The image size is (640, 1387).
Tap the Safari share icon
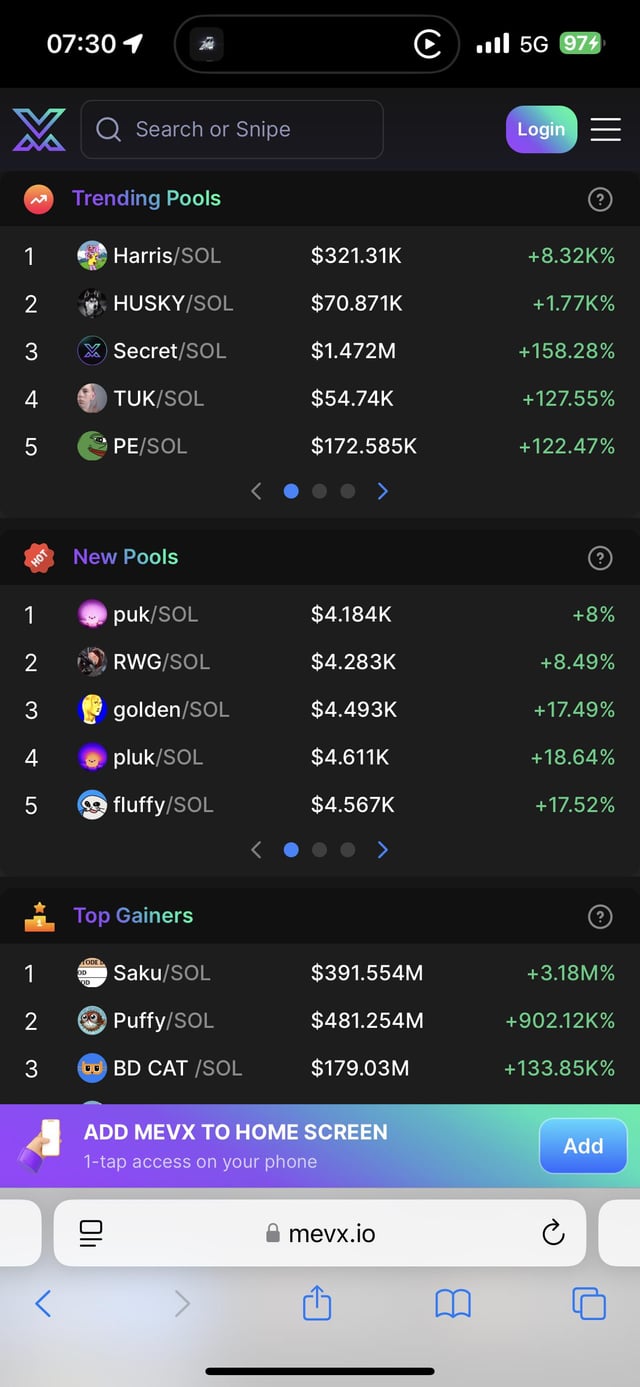(x=316, y=1303)
